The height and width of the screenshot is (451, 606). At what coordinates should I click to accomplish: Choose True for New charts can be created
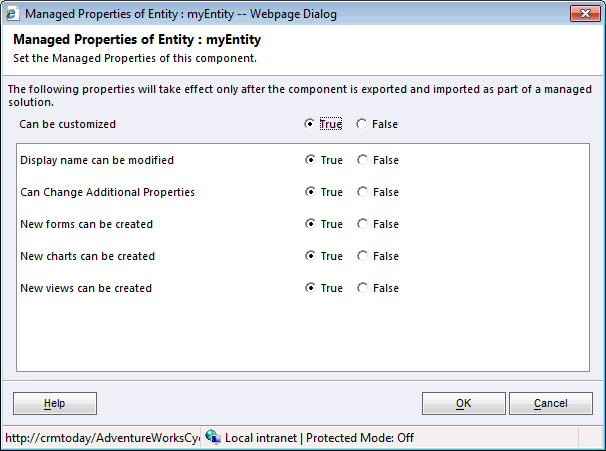point(310,256)
